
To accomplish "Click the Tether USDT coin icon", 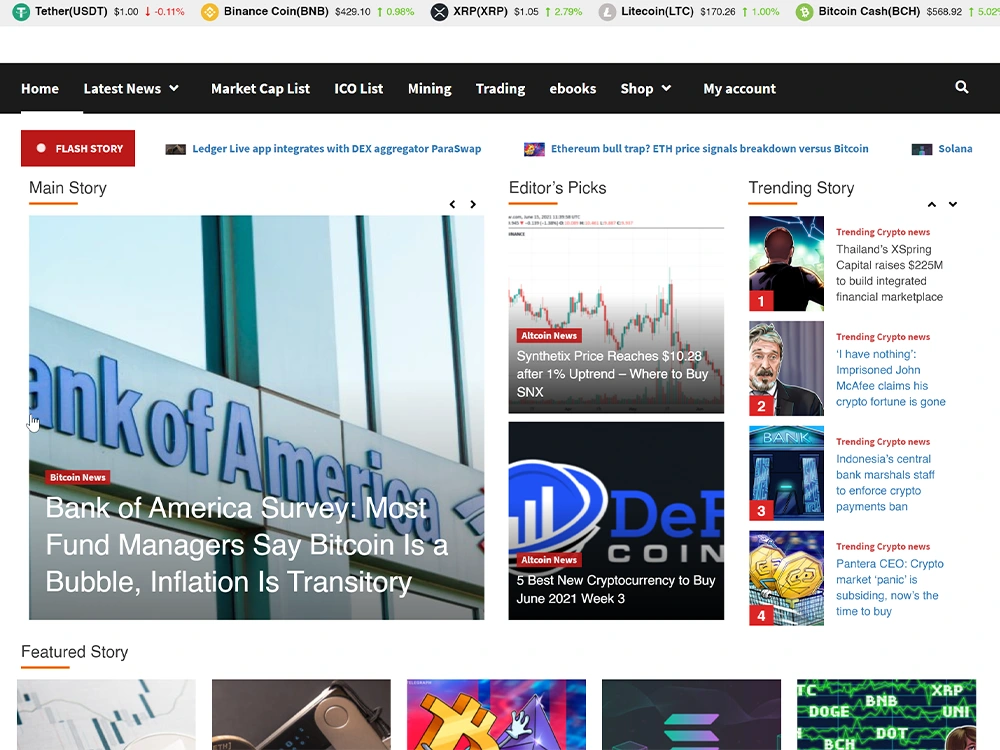I will [21, 11].
